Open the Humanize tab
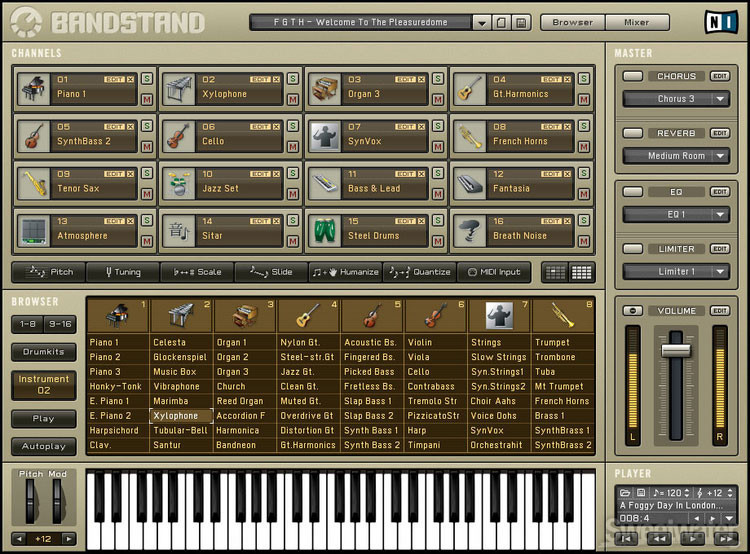Viewport: 750px width, 554px height. point(345,272)
